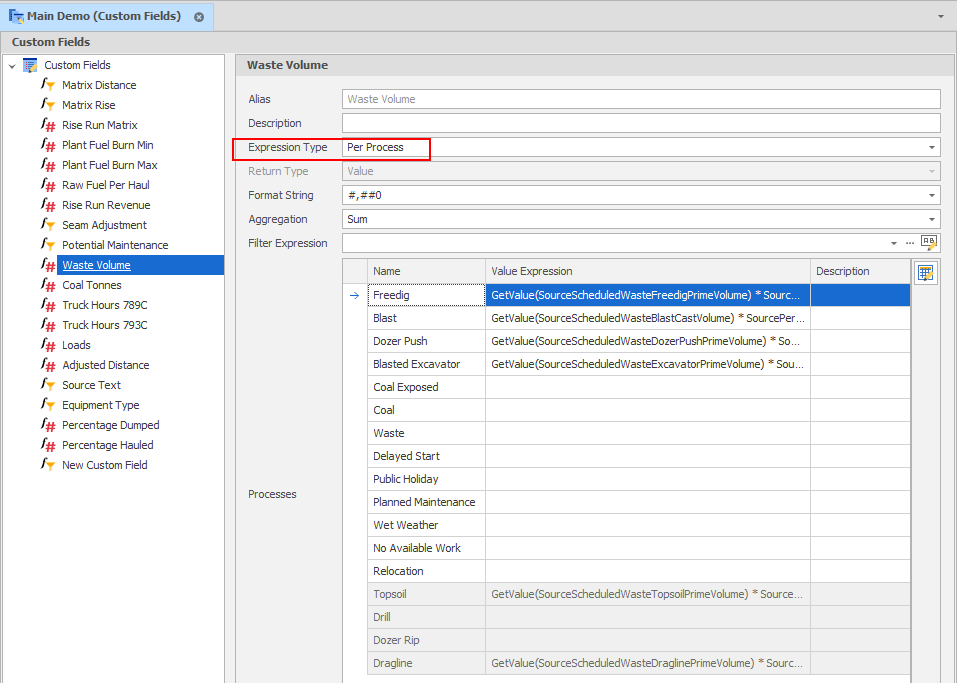957x683 pixels.
Task: Click the Main Demo tab document icon
Action: click(16, 16)
